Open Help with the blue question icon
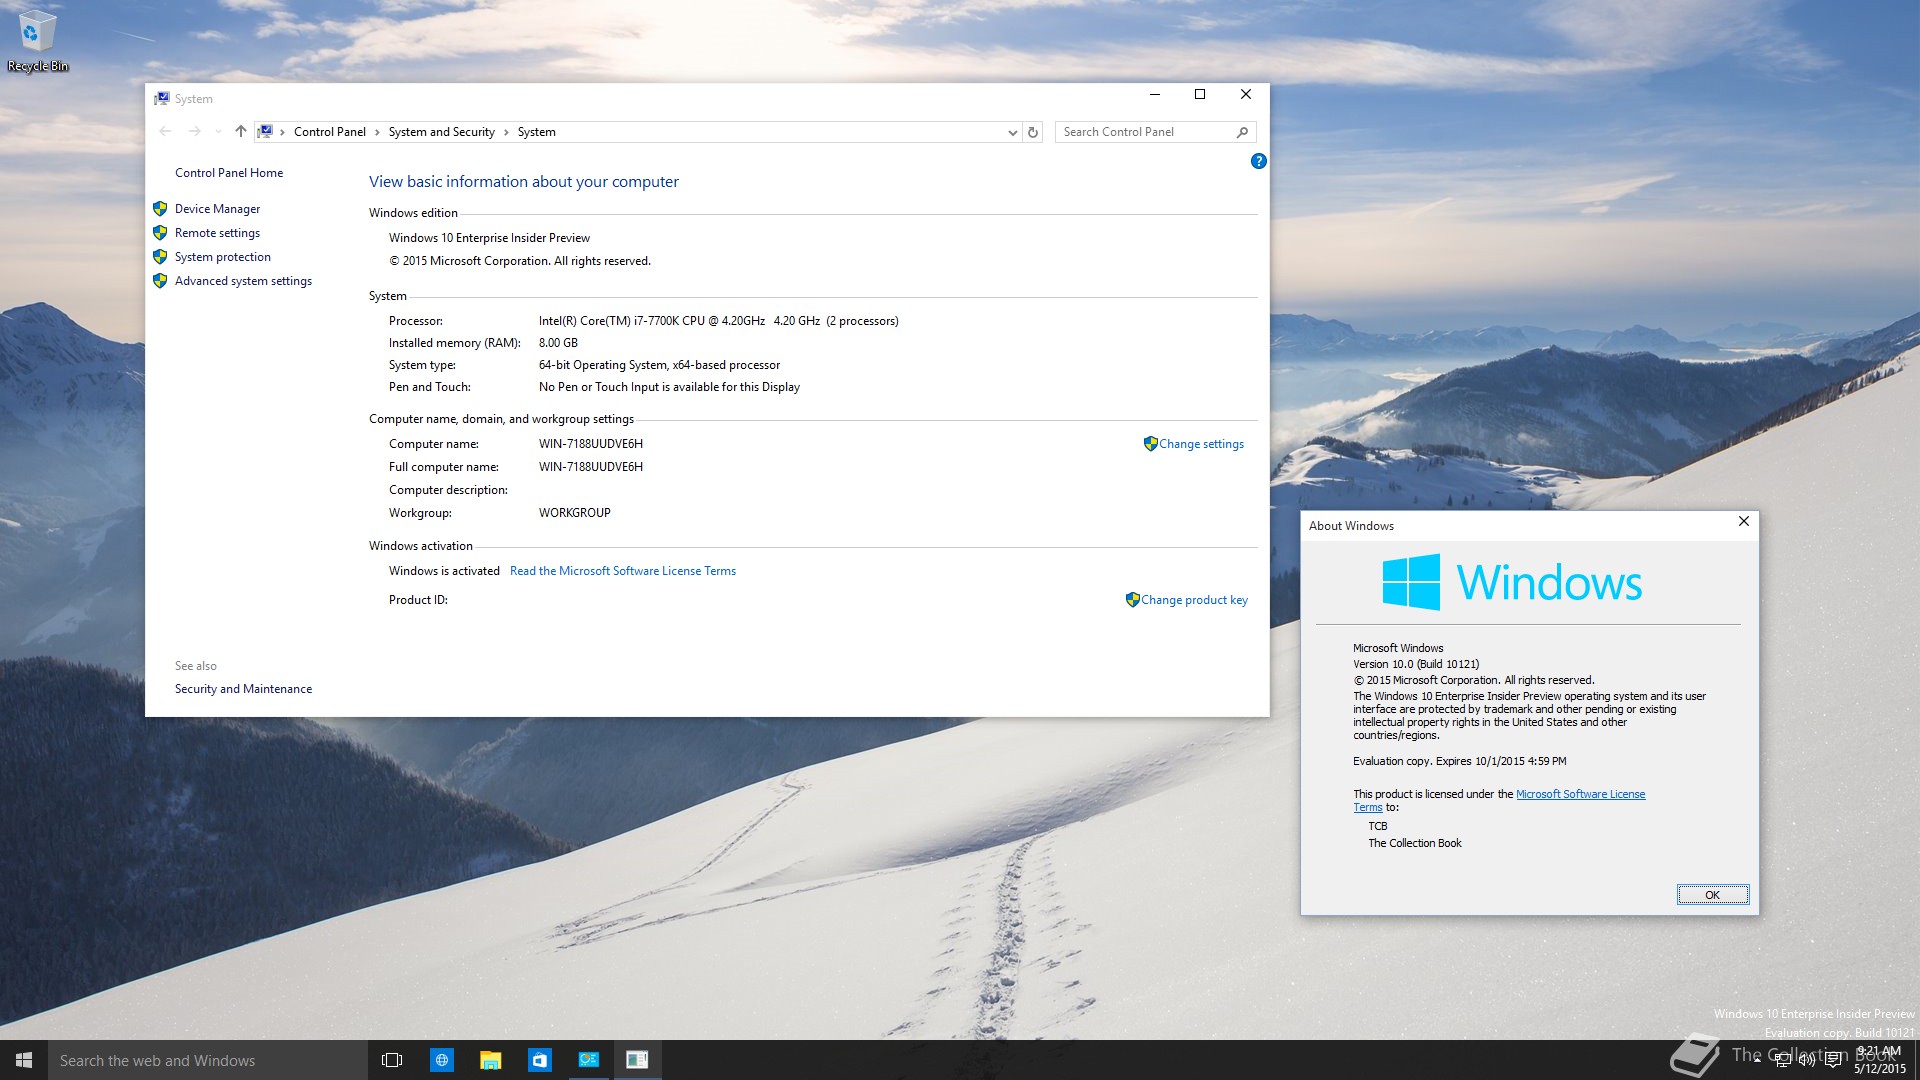 click(1258, 161)
